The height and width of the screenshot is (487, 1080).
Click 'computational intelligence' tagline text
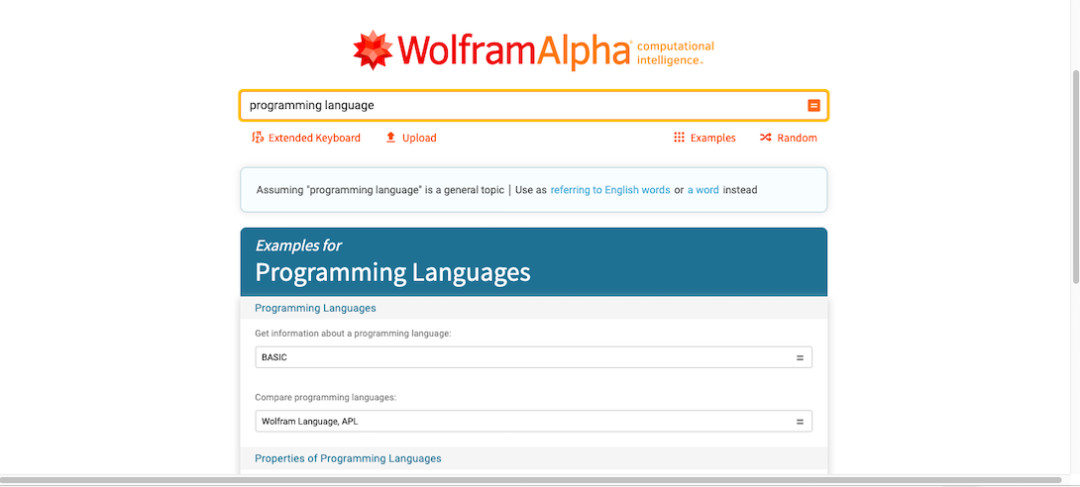coord(675,53)
